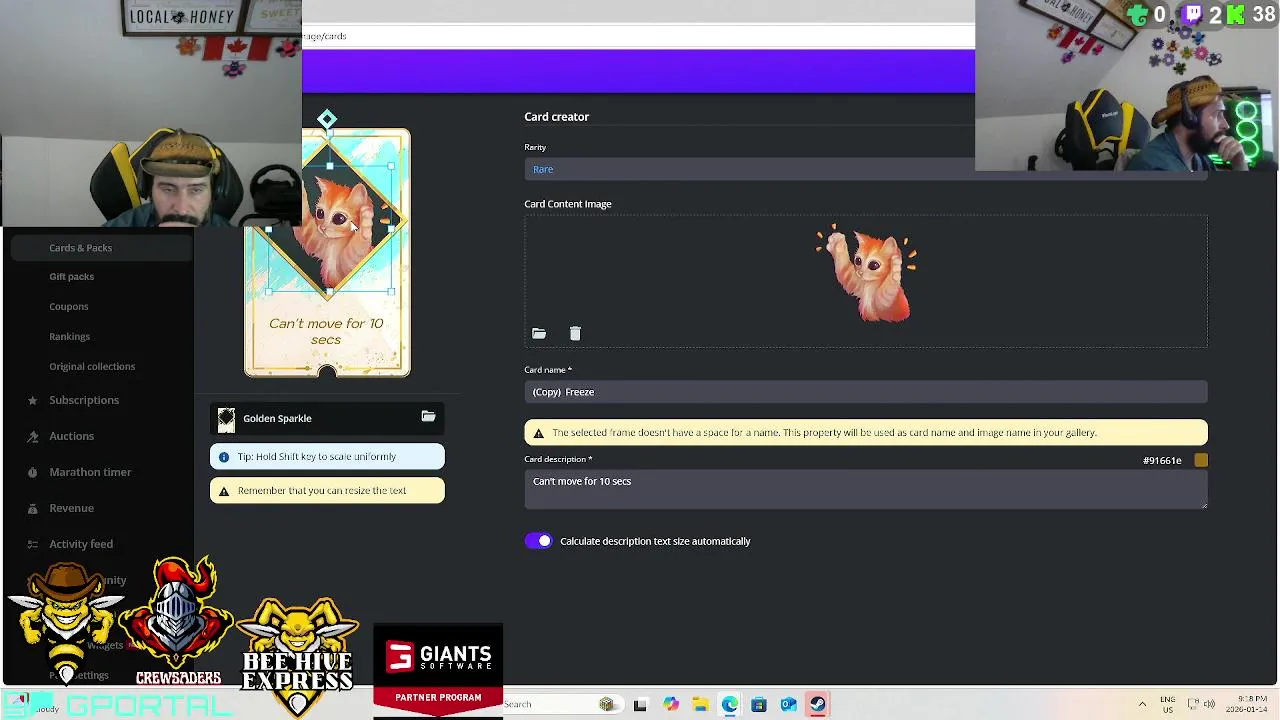
Task: Open Microsoft Edge from taskbar
Action: (x=729, y=704)
